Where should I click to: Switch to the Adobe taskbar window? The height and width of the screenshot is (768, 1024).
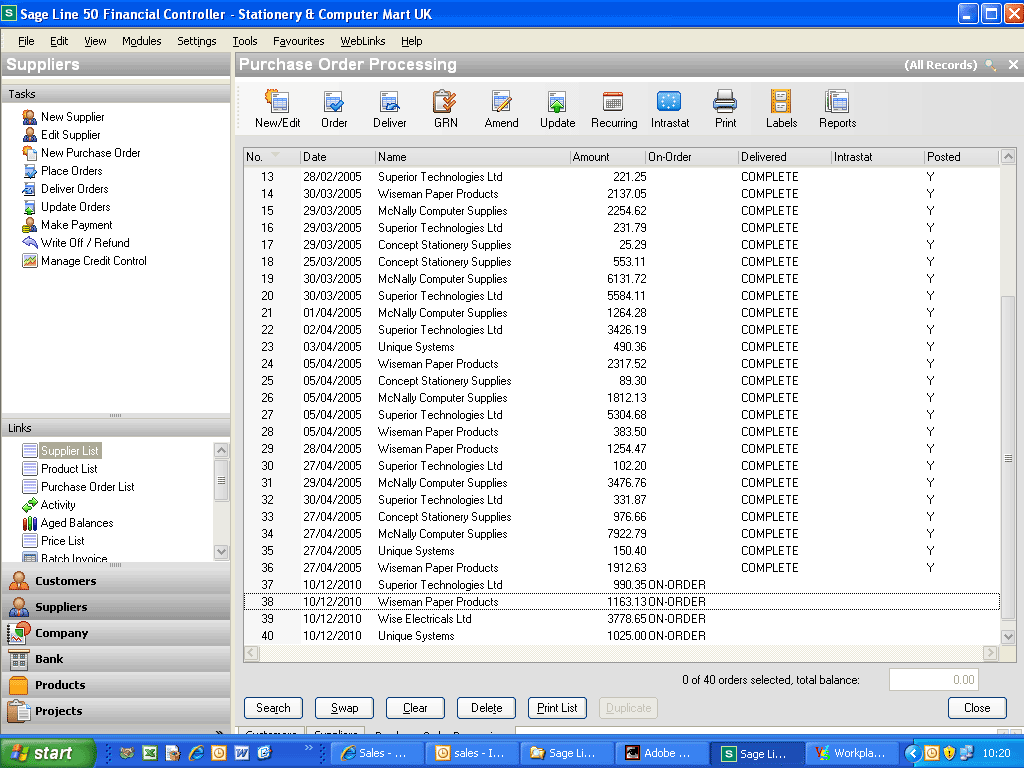[661, 753]
